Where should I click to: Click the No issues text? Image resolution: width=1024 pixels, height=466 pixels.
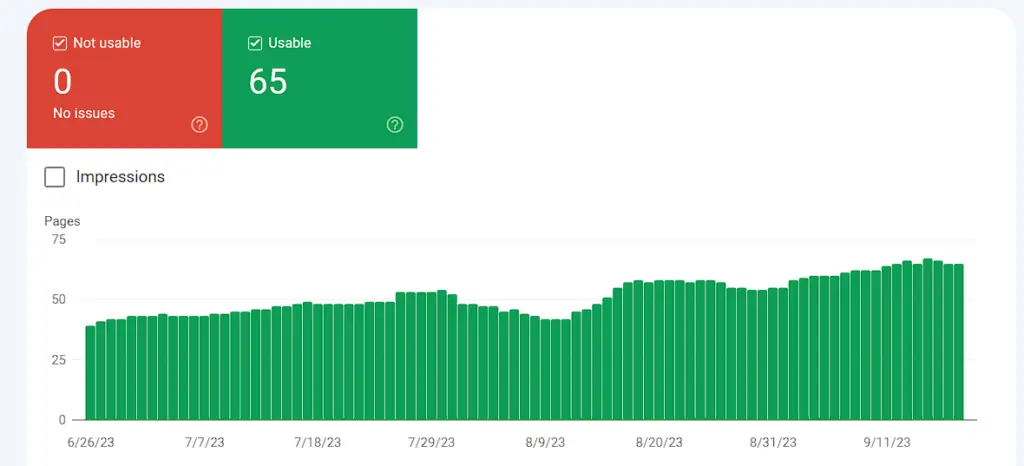click(x=84, y=114)
